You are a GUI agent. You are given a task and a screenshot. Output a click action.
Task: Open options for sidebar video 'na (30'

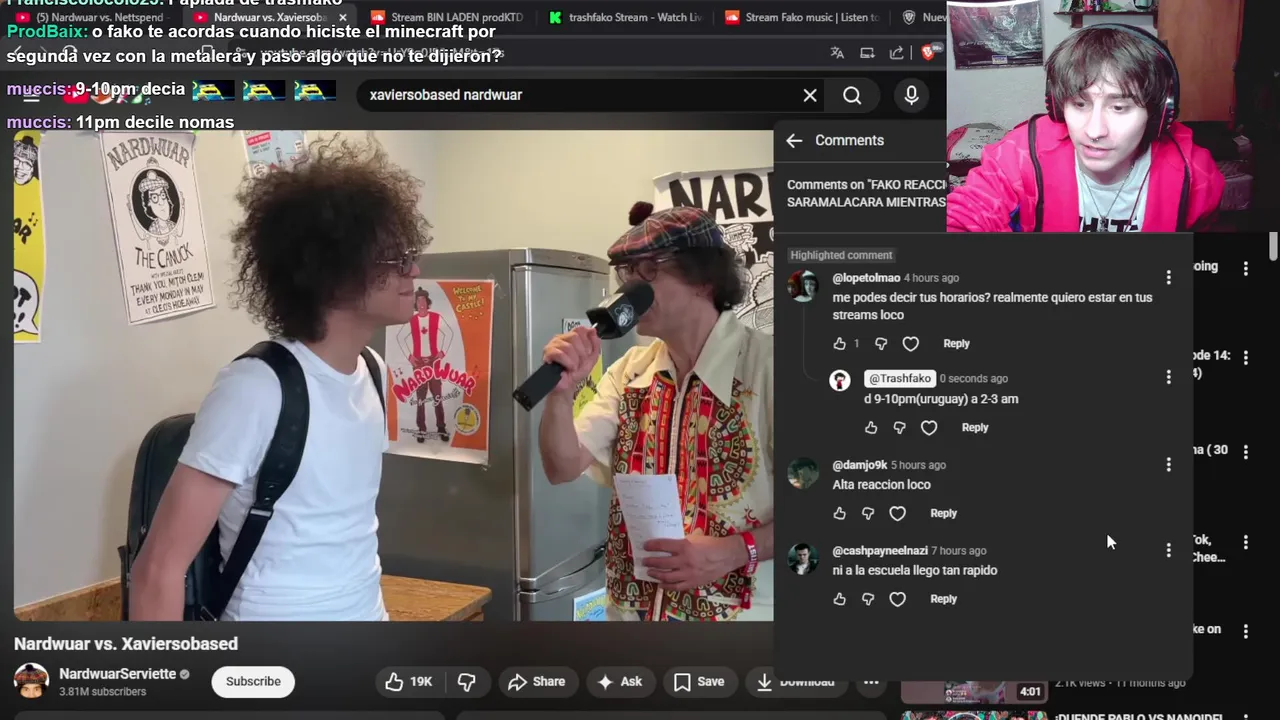pos(1245,452)
